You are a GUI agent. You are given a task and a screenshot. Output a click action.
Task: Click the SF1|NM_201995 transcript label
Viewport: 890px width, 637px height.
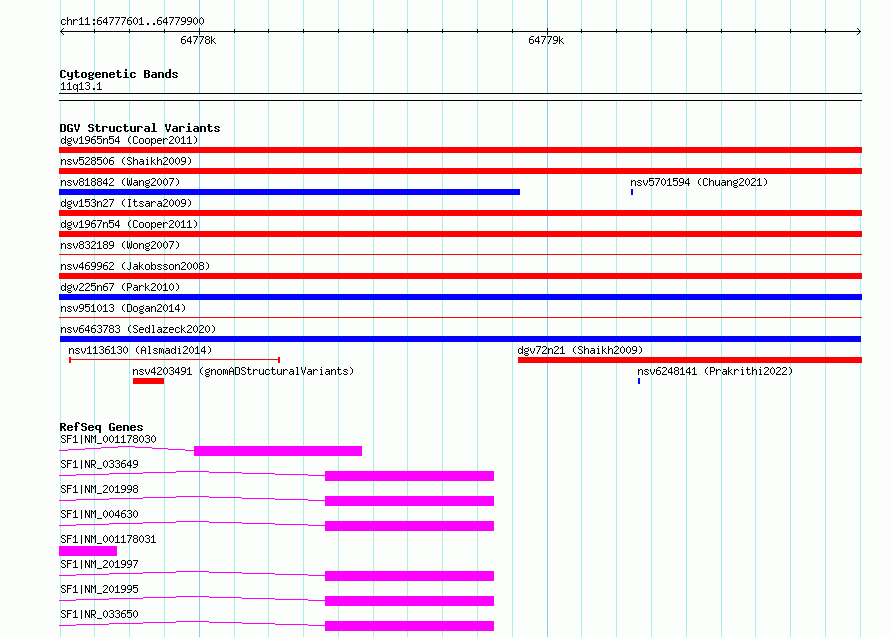point(99,589)
